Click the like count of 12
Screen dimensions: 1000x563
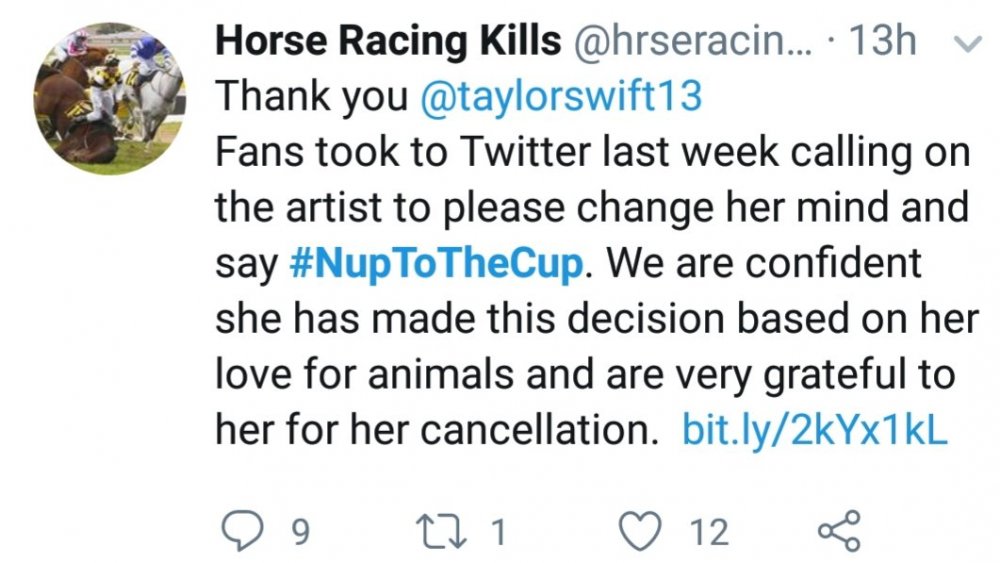point(709,532)
